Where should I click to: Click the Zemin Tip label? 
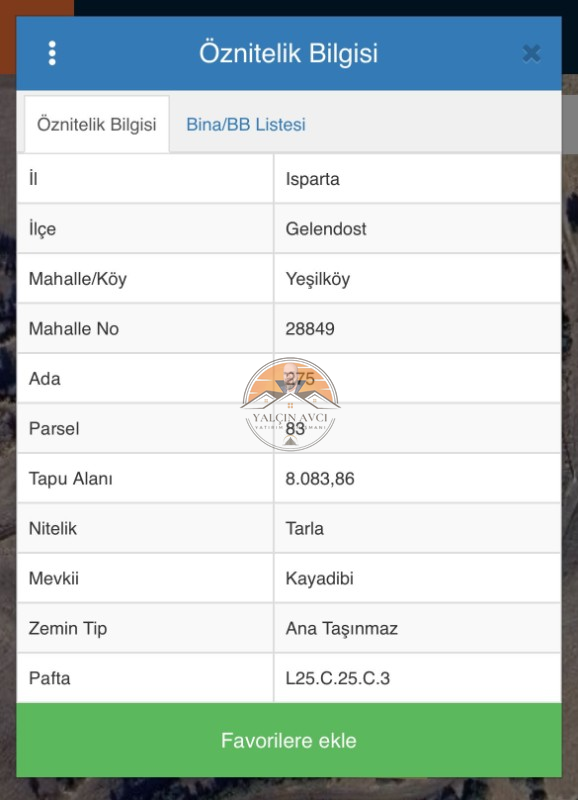(68, 629)
